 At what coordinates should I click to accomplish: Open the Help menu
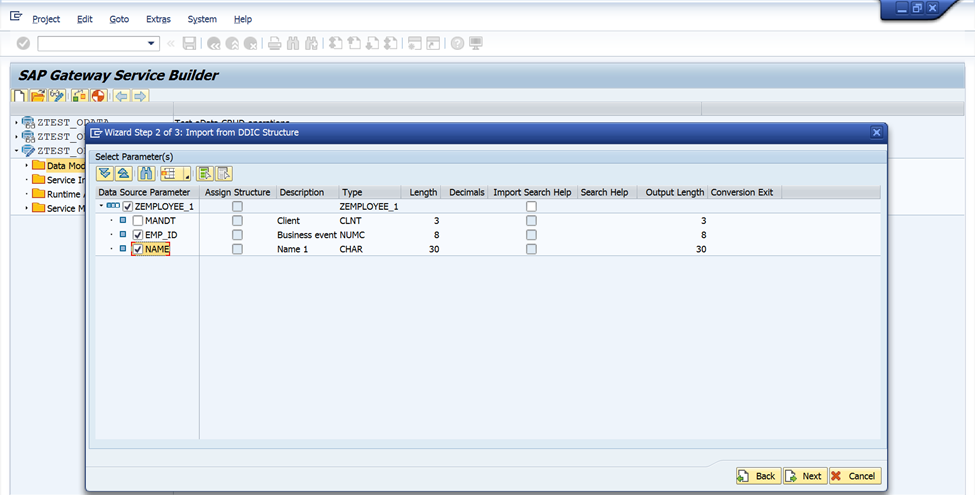[243, 19]
